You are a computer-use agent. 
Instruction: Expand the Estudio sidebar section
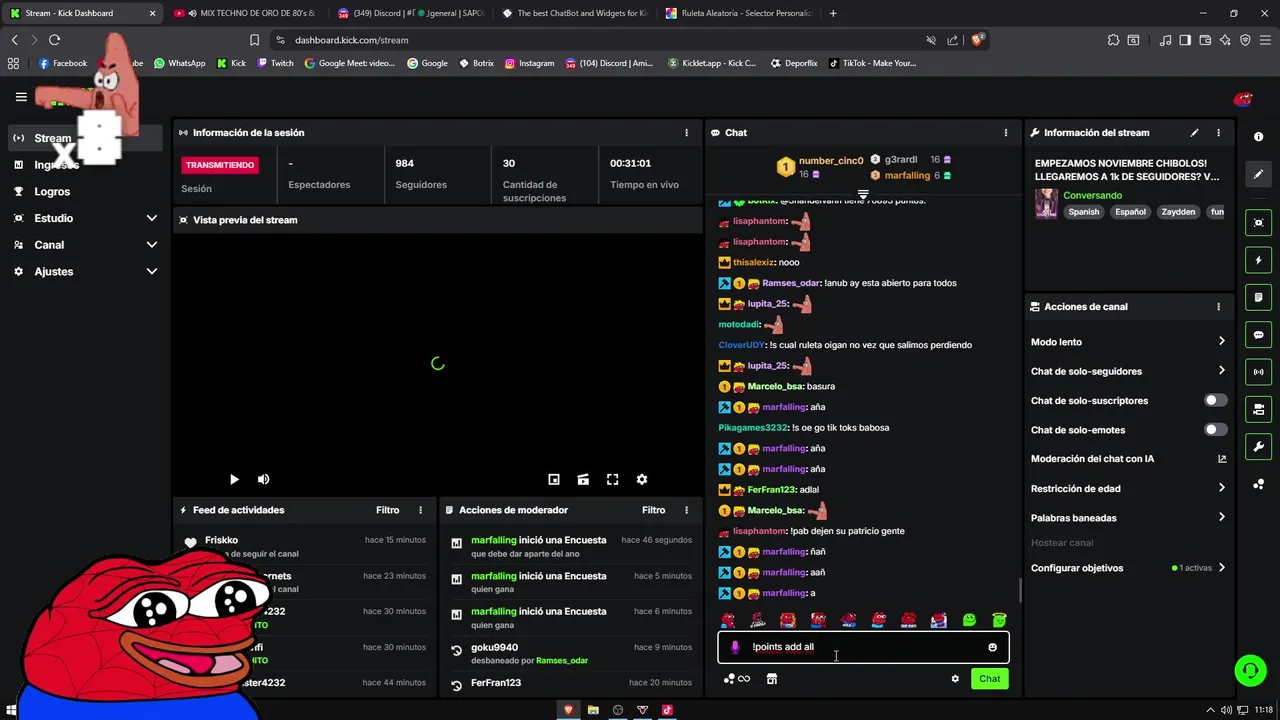tap(152, 218)
